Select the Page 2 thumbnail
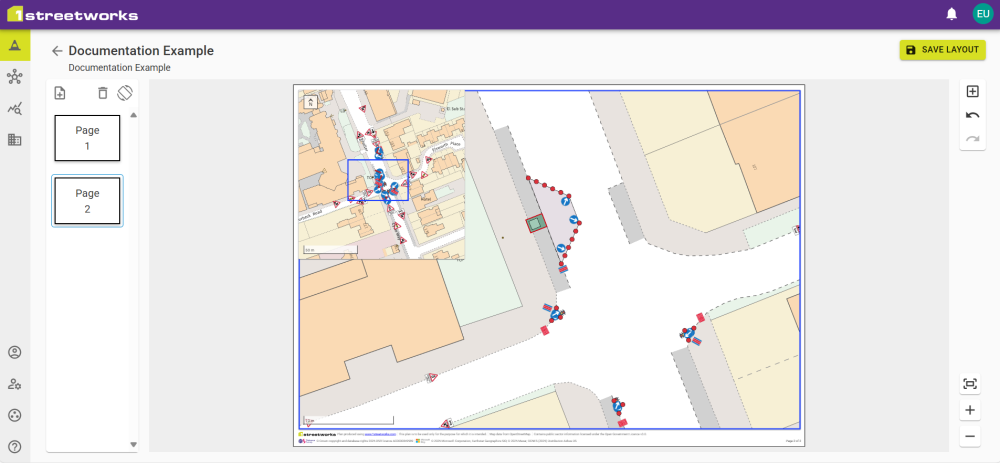This screenshot has height=463, width=1000. (87, 201)
